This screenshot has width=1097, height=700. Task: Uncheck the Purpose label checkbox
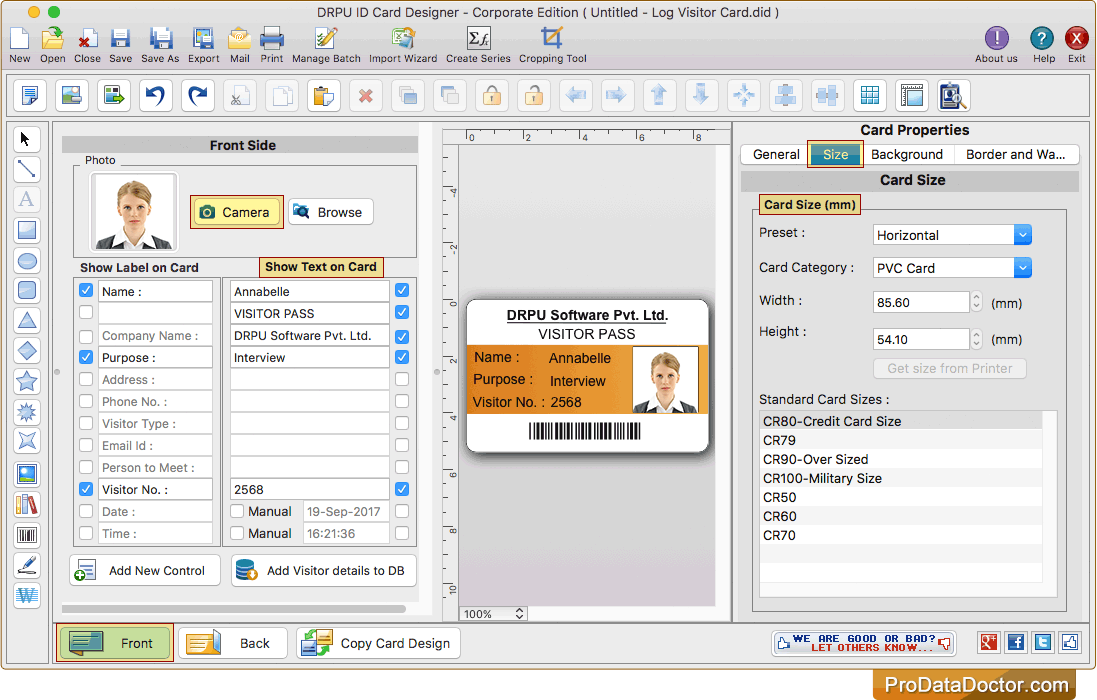86,357
